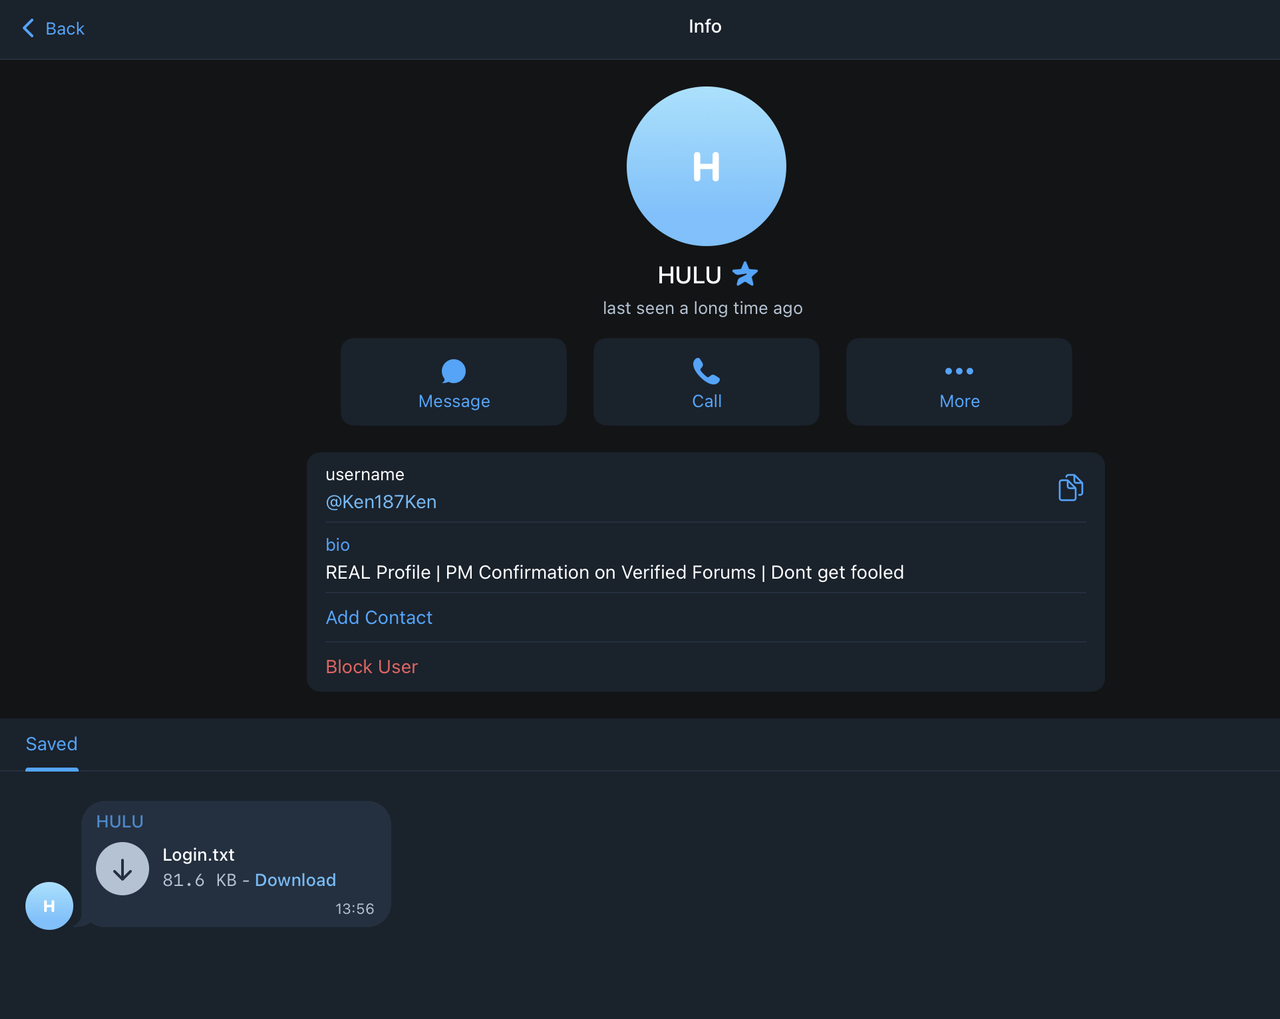The width and height of the screenshot is (1280, 1019).
Task: Copy the username with the copy icon
Action: 1071,487
